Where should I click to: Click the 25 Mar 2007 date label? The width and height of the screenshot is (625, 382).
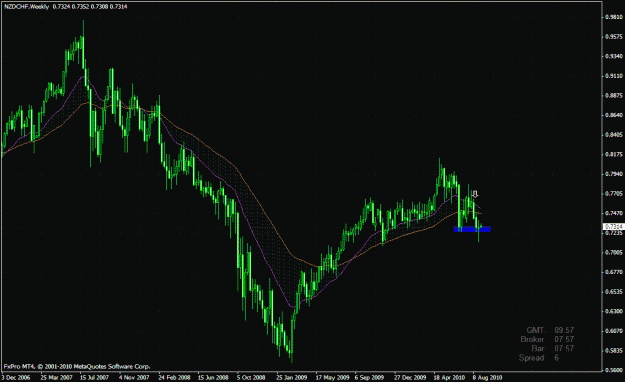click(x=56, y=377)
